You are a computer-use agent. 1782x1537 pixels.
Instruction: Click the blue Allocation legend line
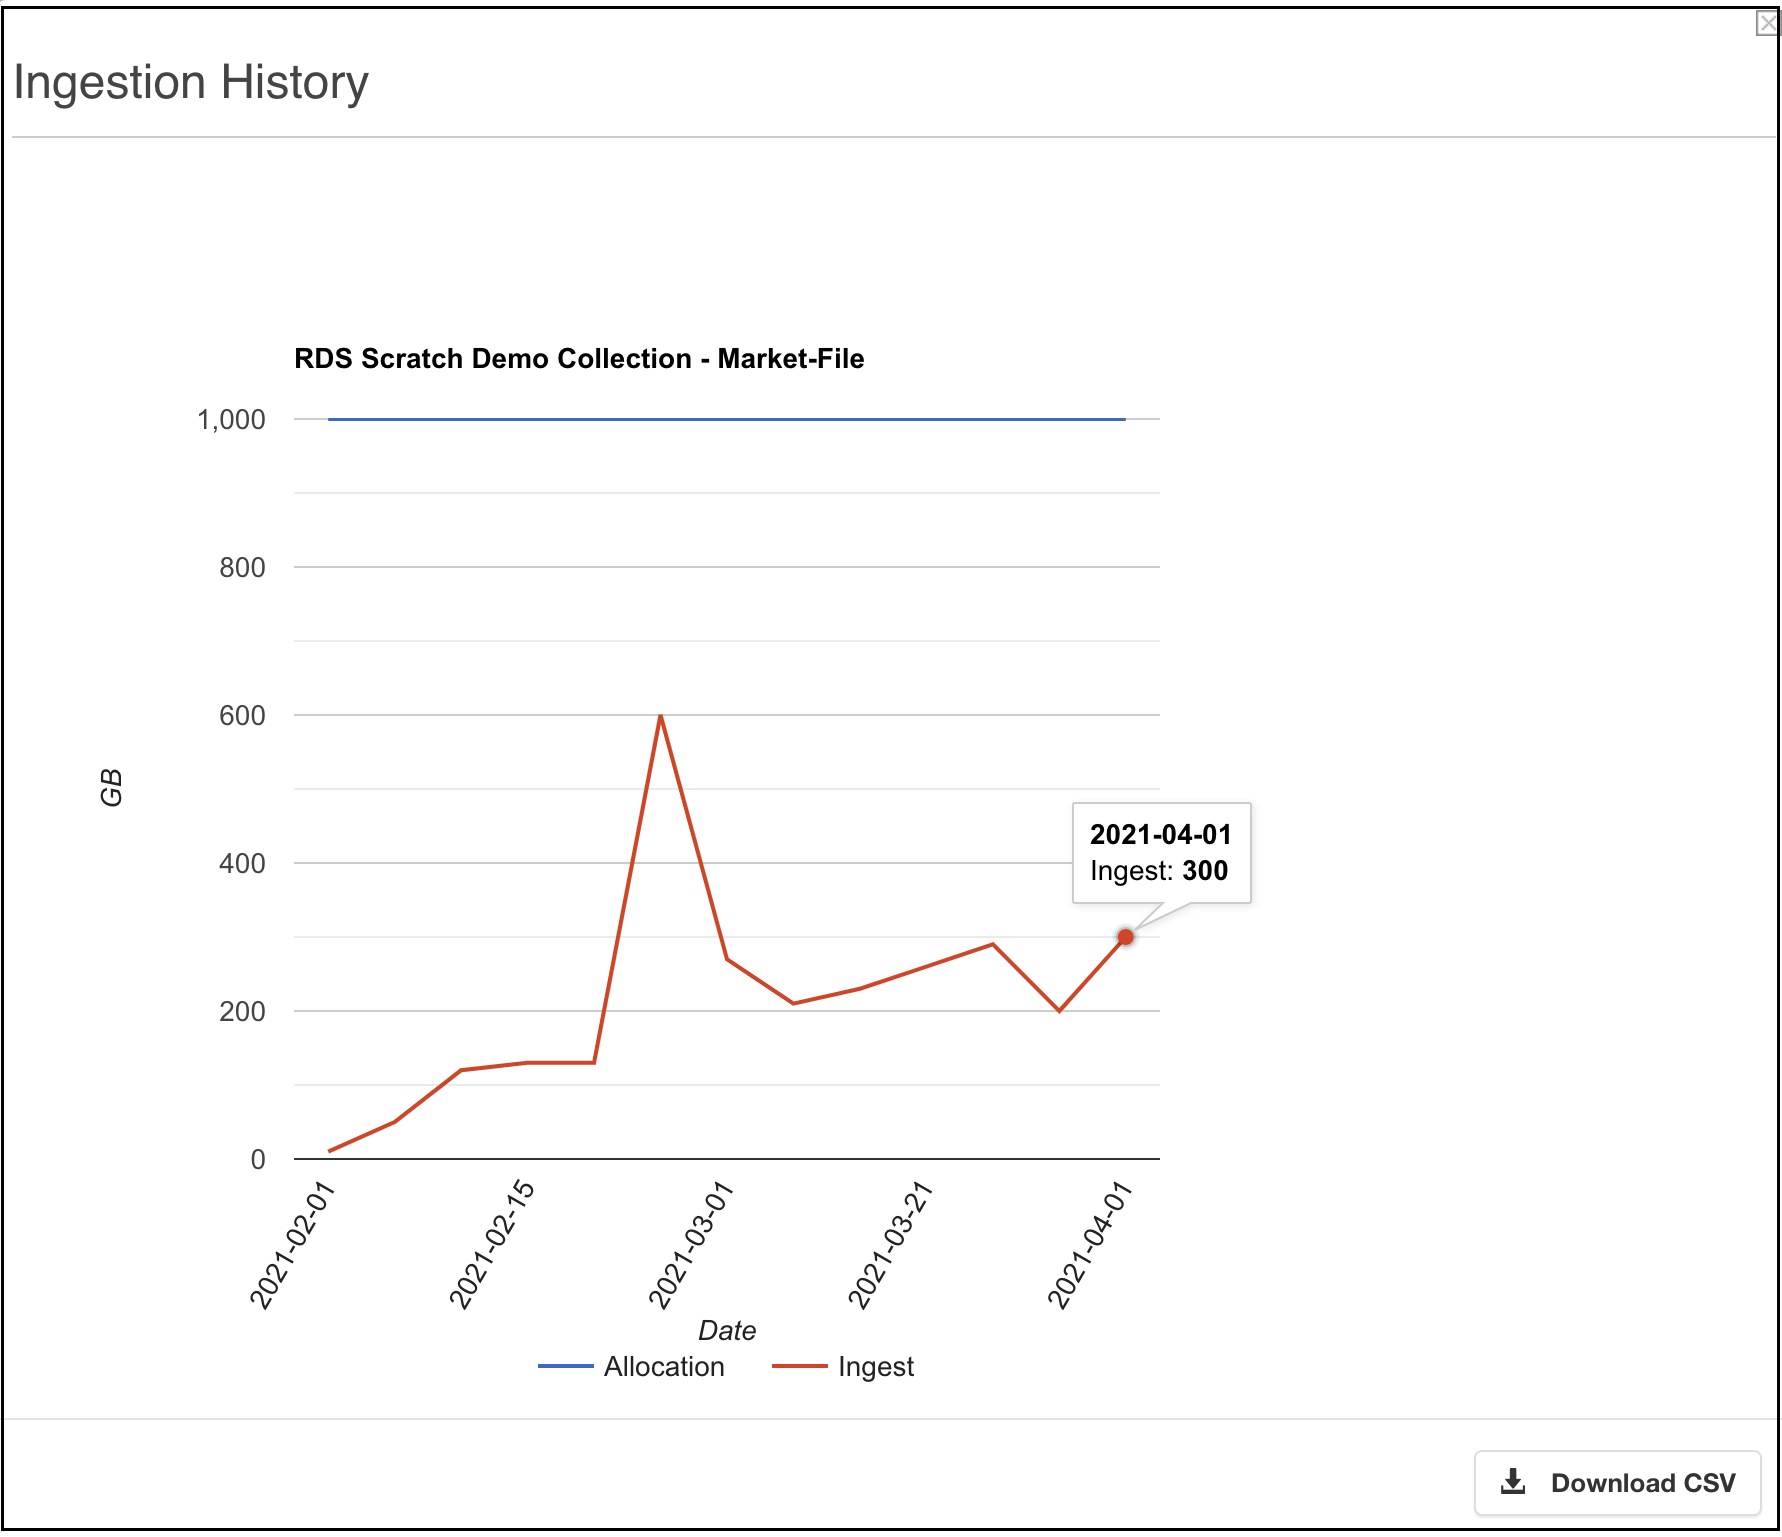click(565, 1366)
